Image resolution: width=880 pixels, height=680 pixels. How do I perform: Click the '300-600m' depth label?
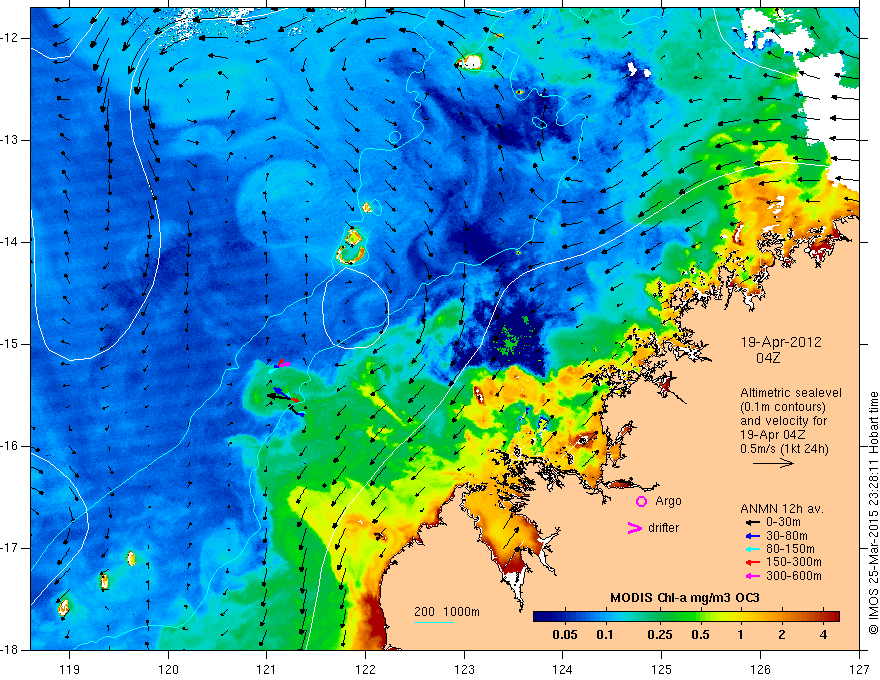tap(794, 576)
